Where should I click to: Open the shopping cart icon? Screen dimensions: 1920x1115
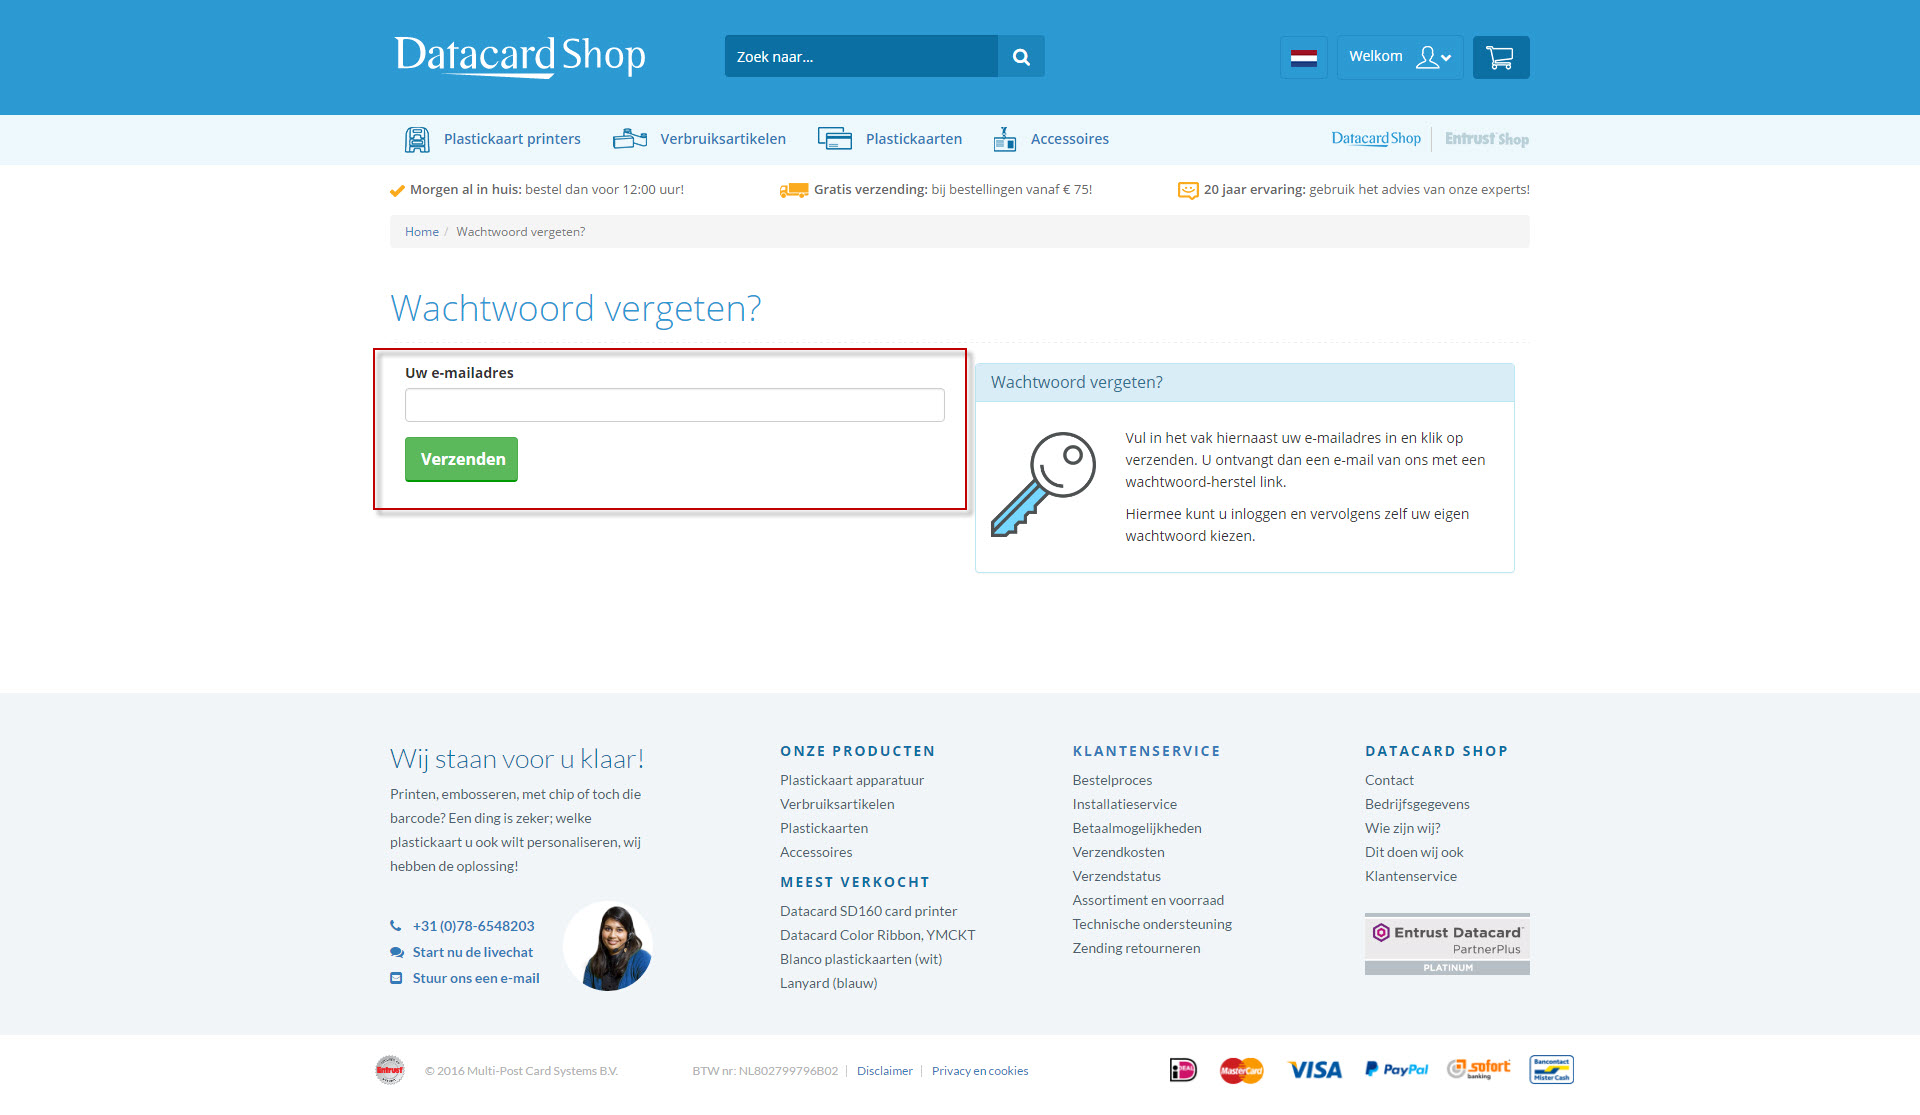(1500, 57)
